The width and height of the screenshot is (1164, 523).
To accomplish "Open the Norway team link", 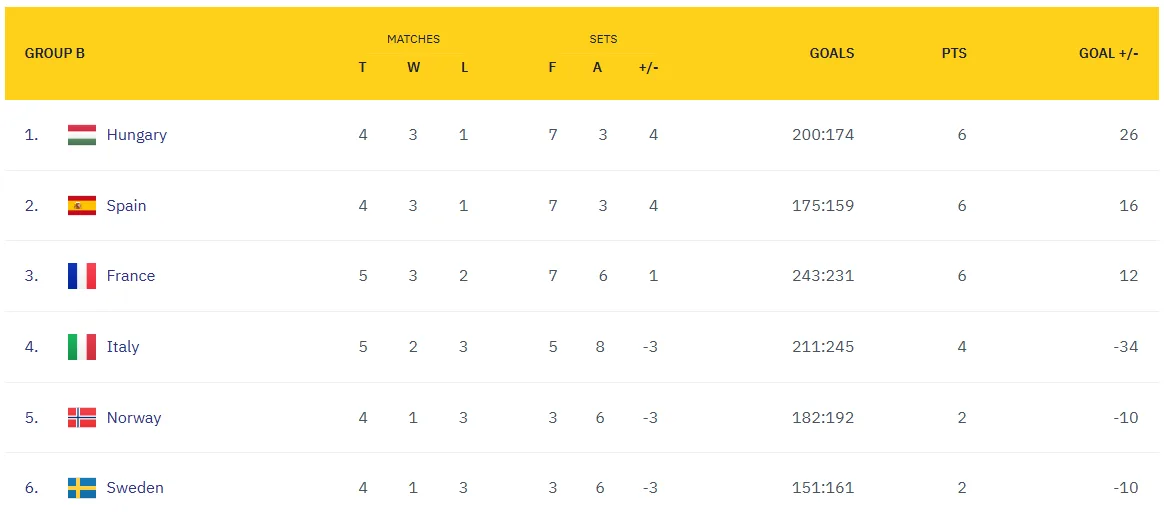I will (x=134, y=418).
